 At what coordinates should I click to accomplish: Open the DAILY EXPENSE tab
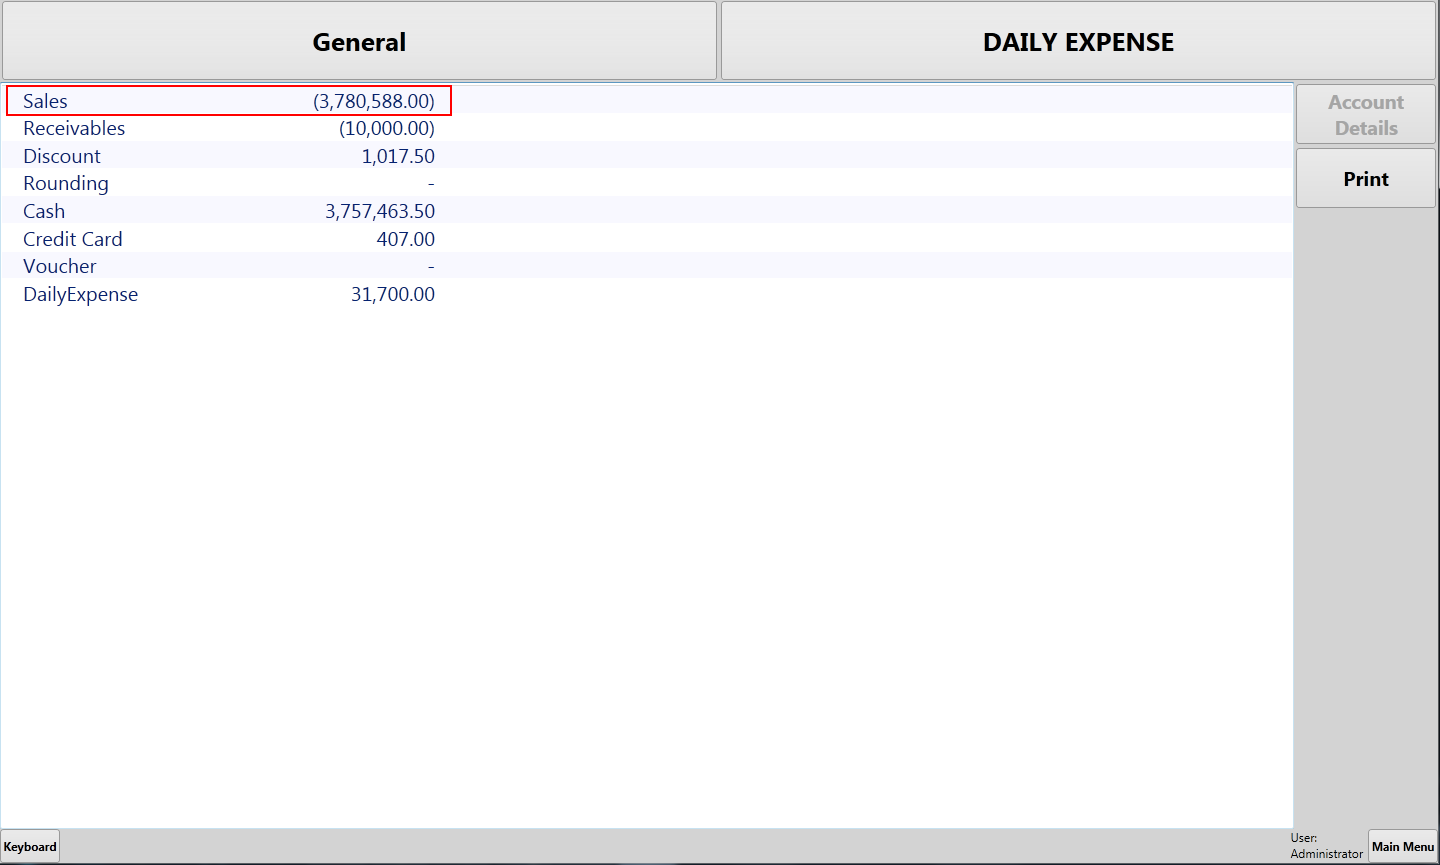[1078, 42]
